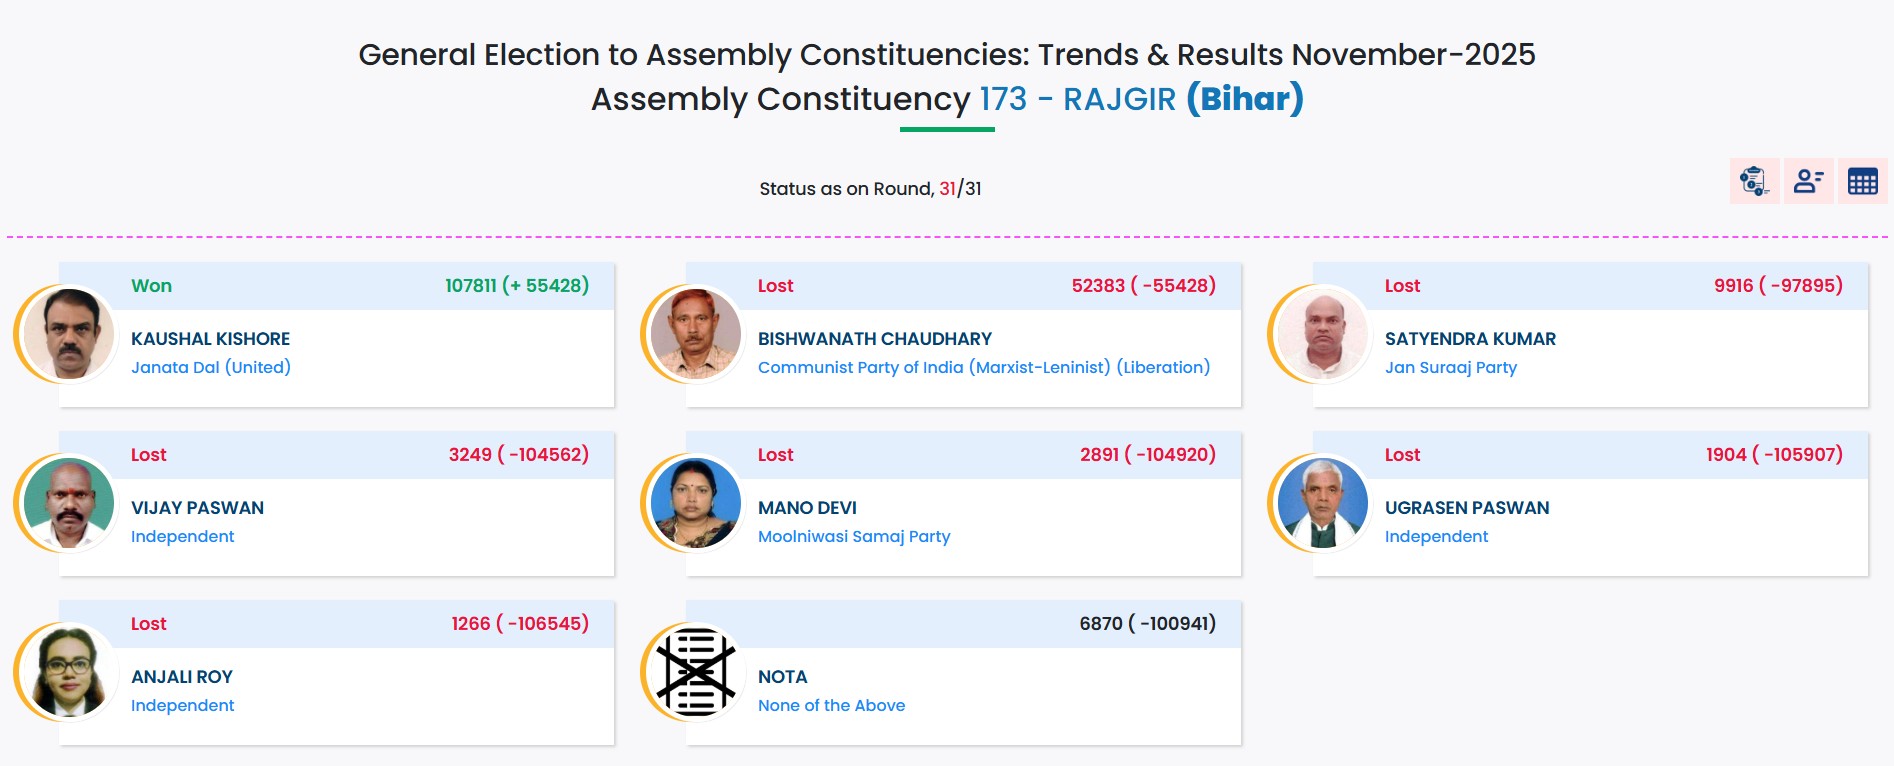Click the Moolniwasi Samaj Party label
Viewport: 1894px width, 766px height.
854,536
